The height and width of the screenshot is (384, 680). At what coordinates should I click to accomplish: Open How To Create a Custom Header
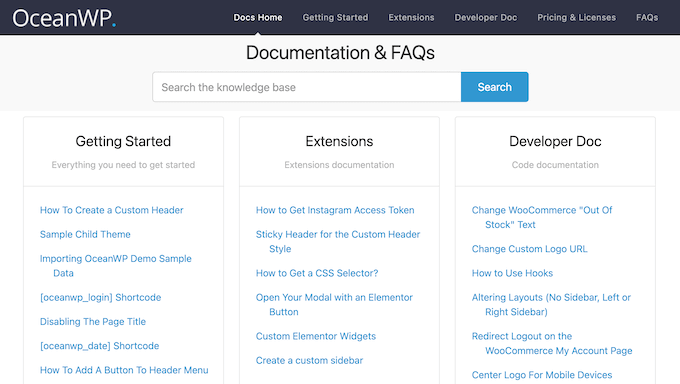[111, 210]
